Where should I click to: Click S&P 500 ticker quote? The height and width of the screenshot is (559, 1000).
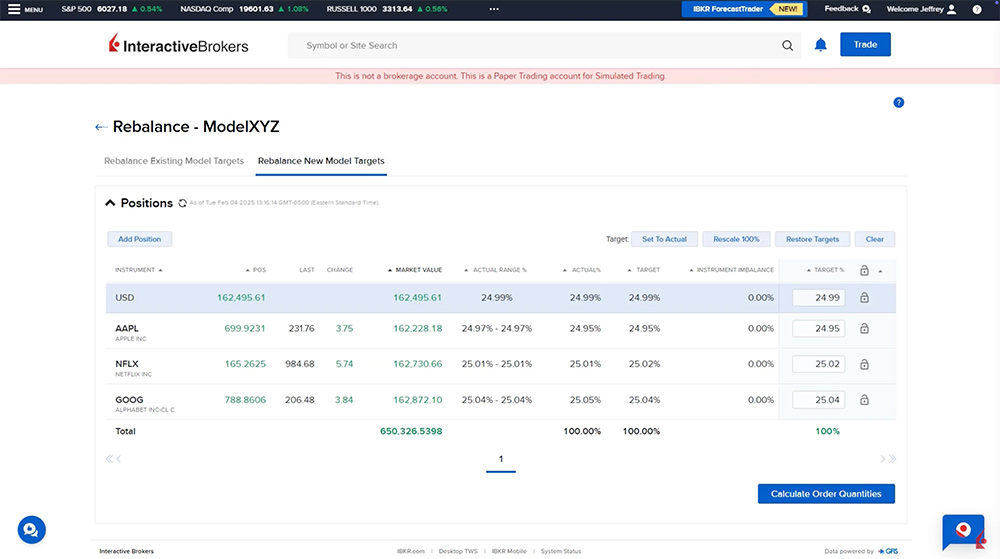coord(112,9)
